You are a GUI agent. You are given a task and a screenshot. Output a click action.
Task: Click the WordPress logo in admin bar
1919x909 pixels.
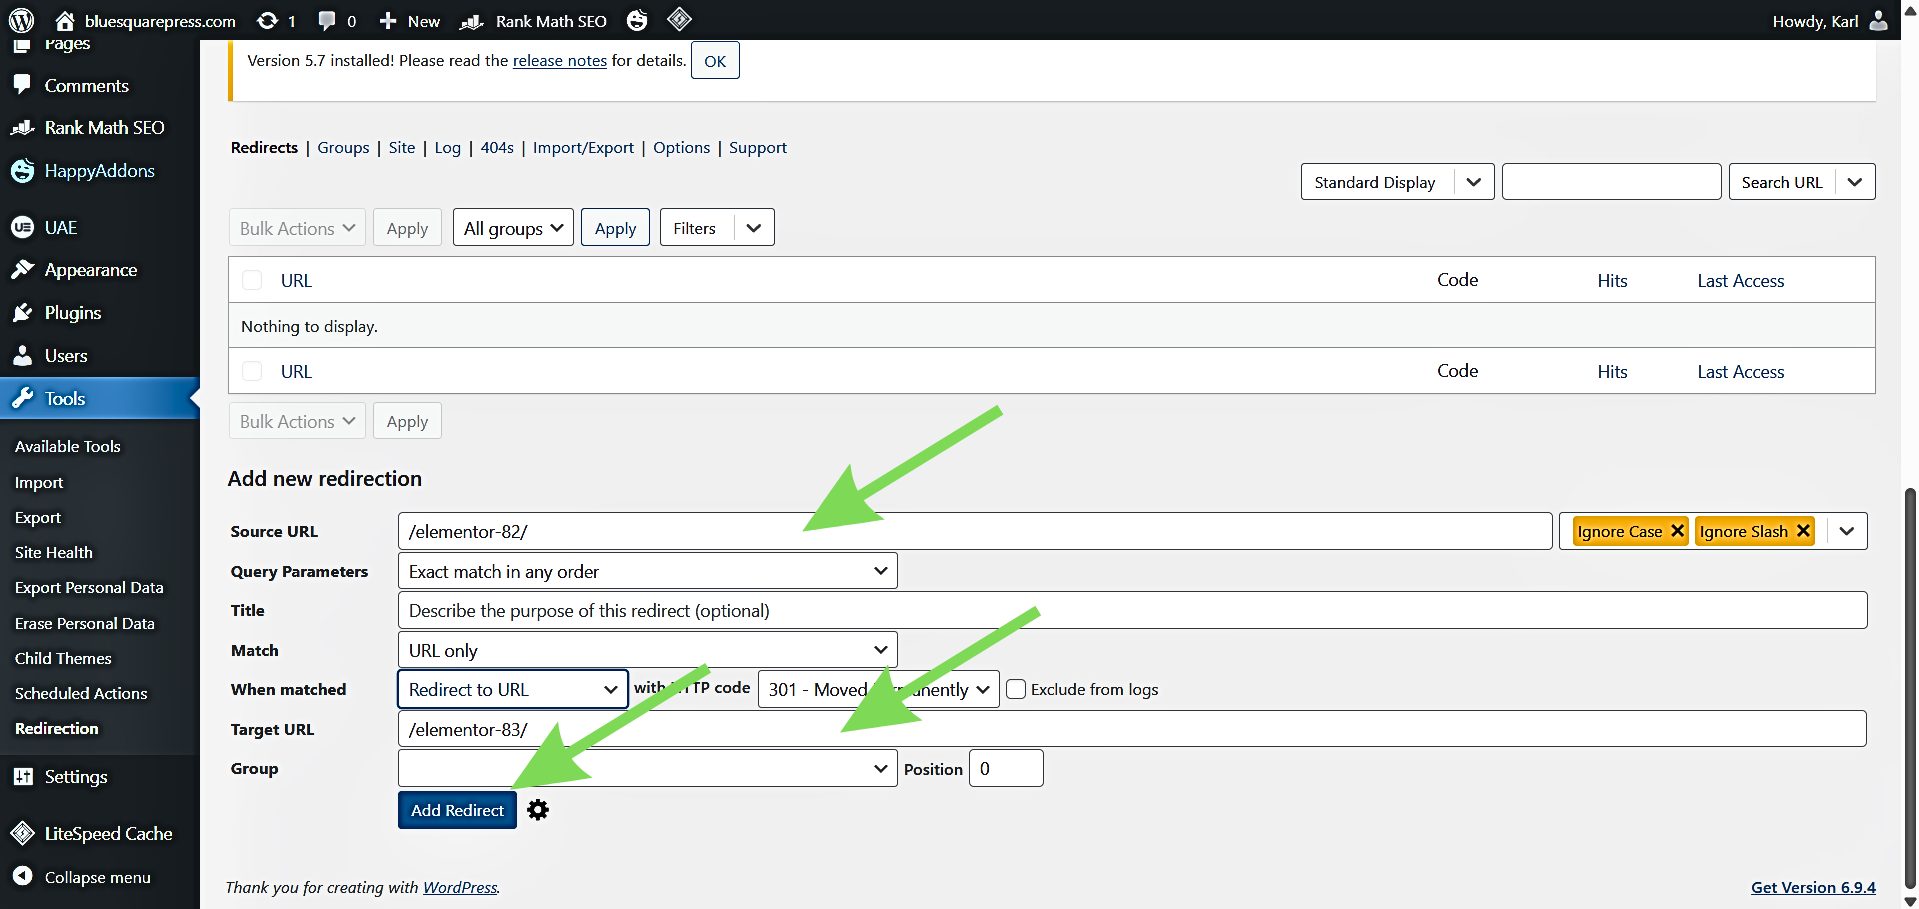coord(21,20)
